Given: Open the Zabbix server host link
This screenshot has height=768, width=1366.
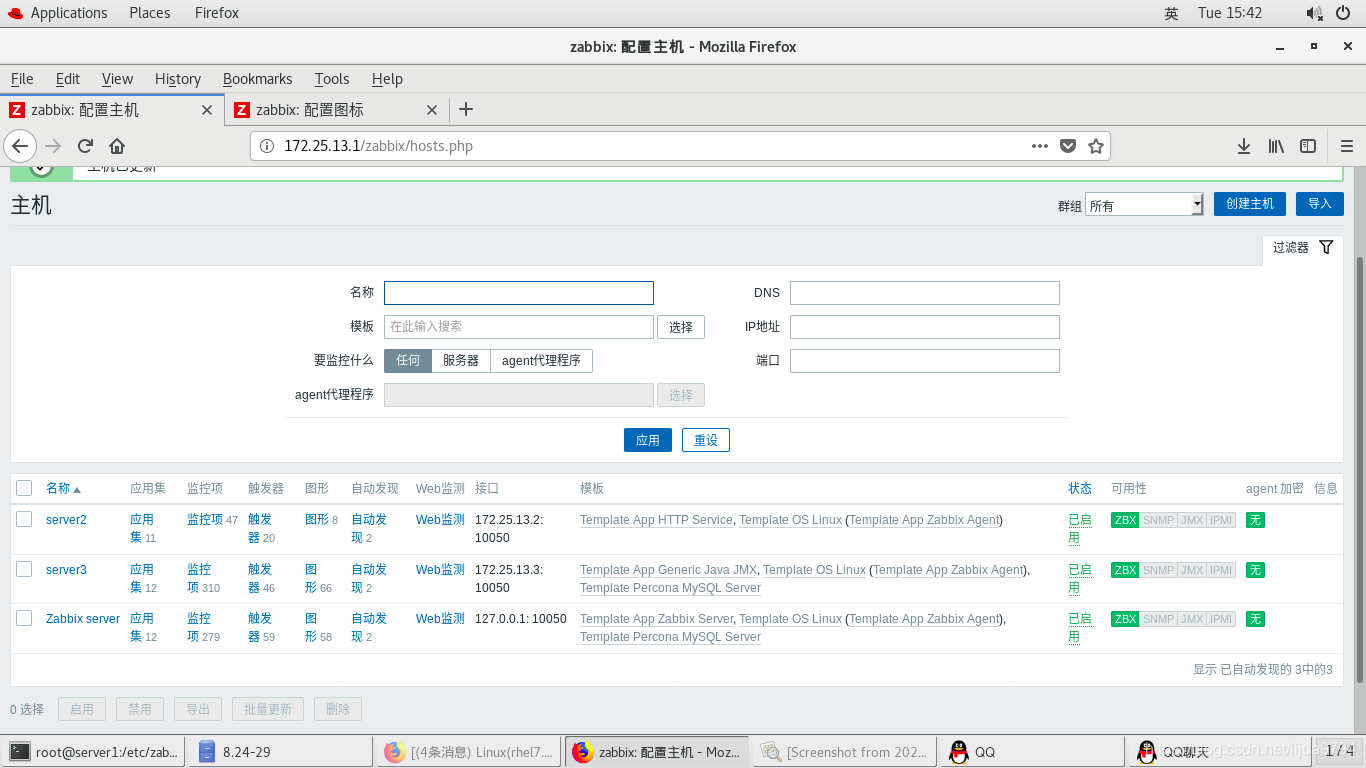Looking at the screenshot, I should (x=83, y=619).
